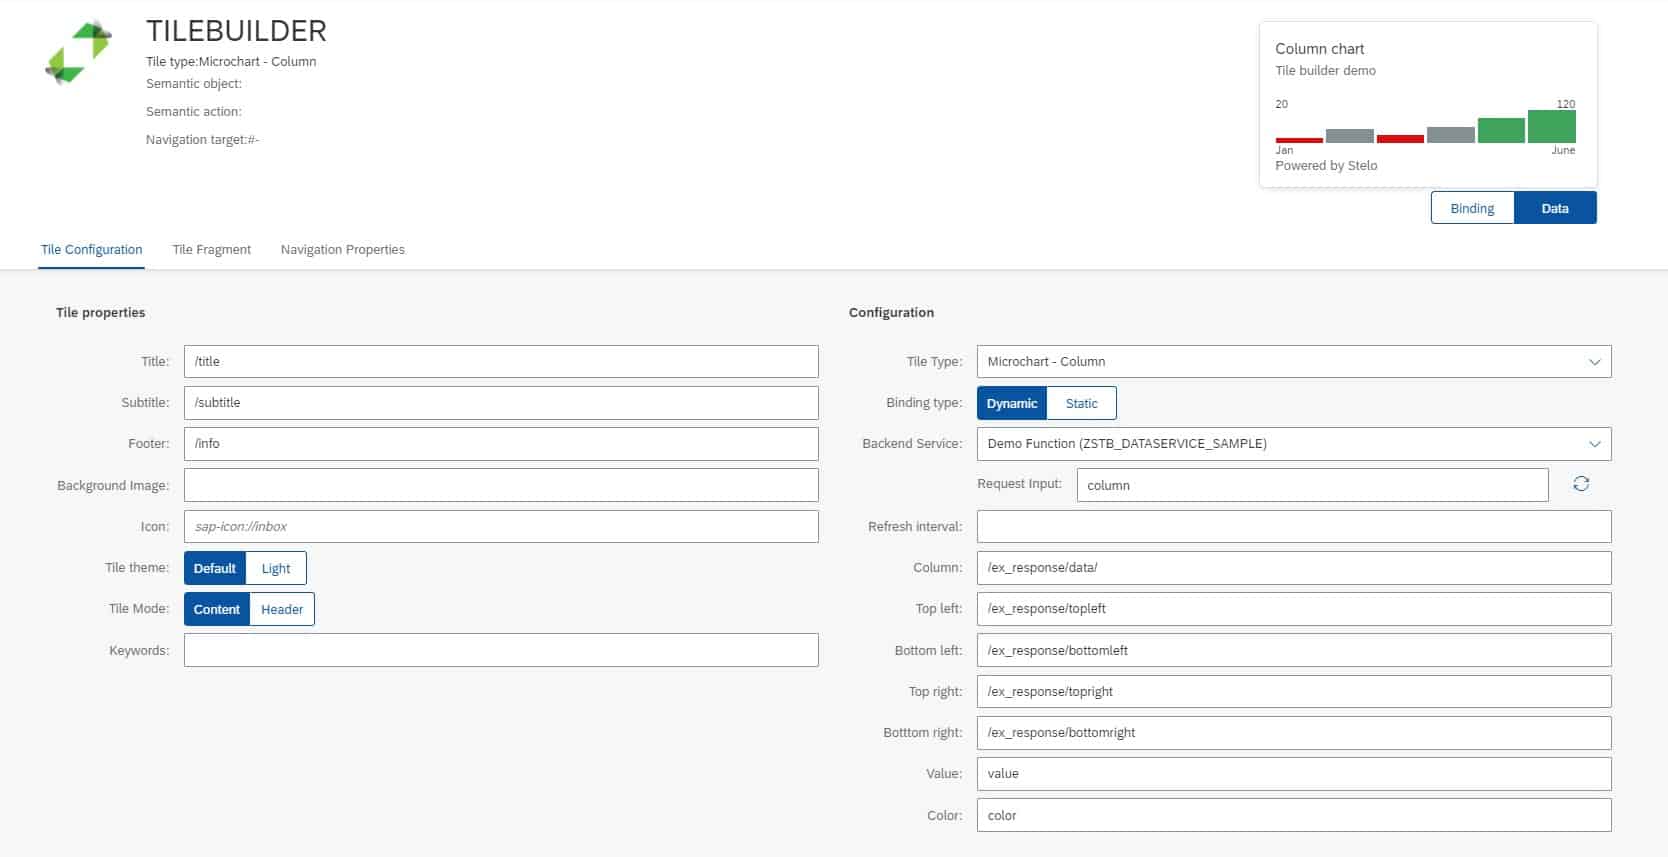Switch to the Tile Fragment tab
Image resolution: width=1668 pixels, height=857 pixels.
pyautogui.click(x=211, y=250)
